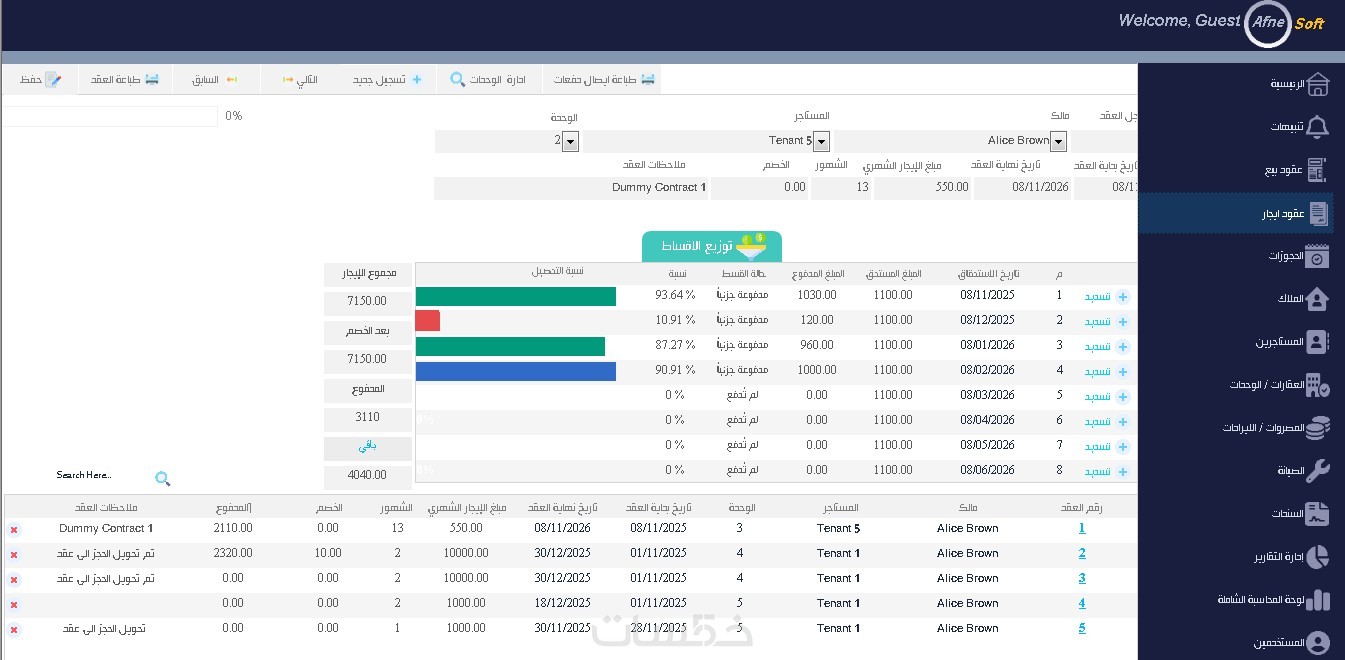Click طباعة ايصال دفعات print receipts
Viewport: 1345px width, 660px height.
604,79
